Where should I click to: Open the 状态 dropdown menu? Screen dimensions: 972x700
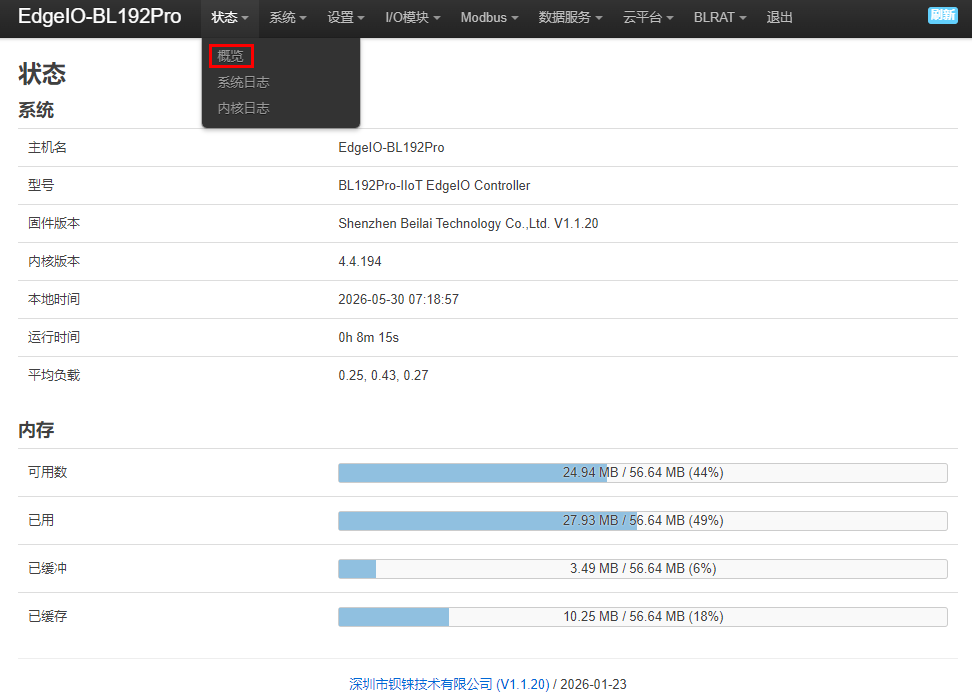(x=229, y=17)
